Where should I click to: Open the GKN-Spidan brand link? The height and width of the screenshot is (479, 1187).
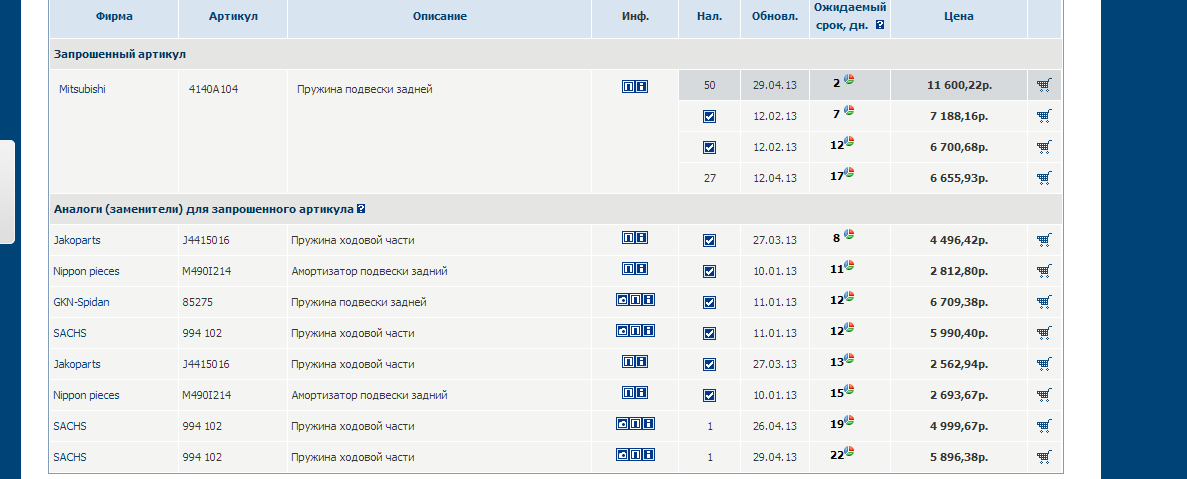[80, 302]
